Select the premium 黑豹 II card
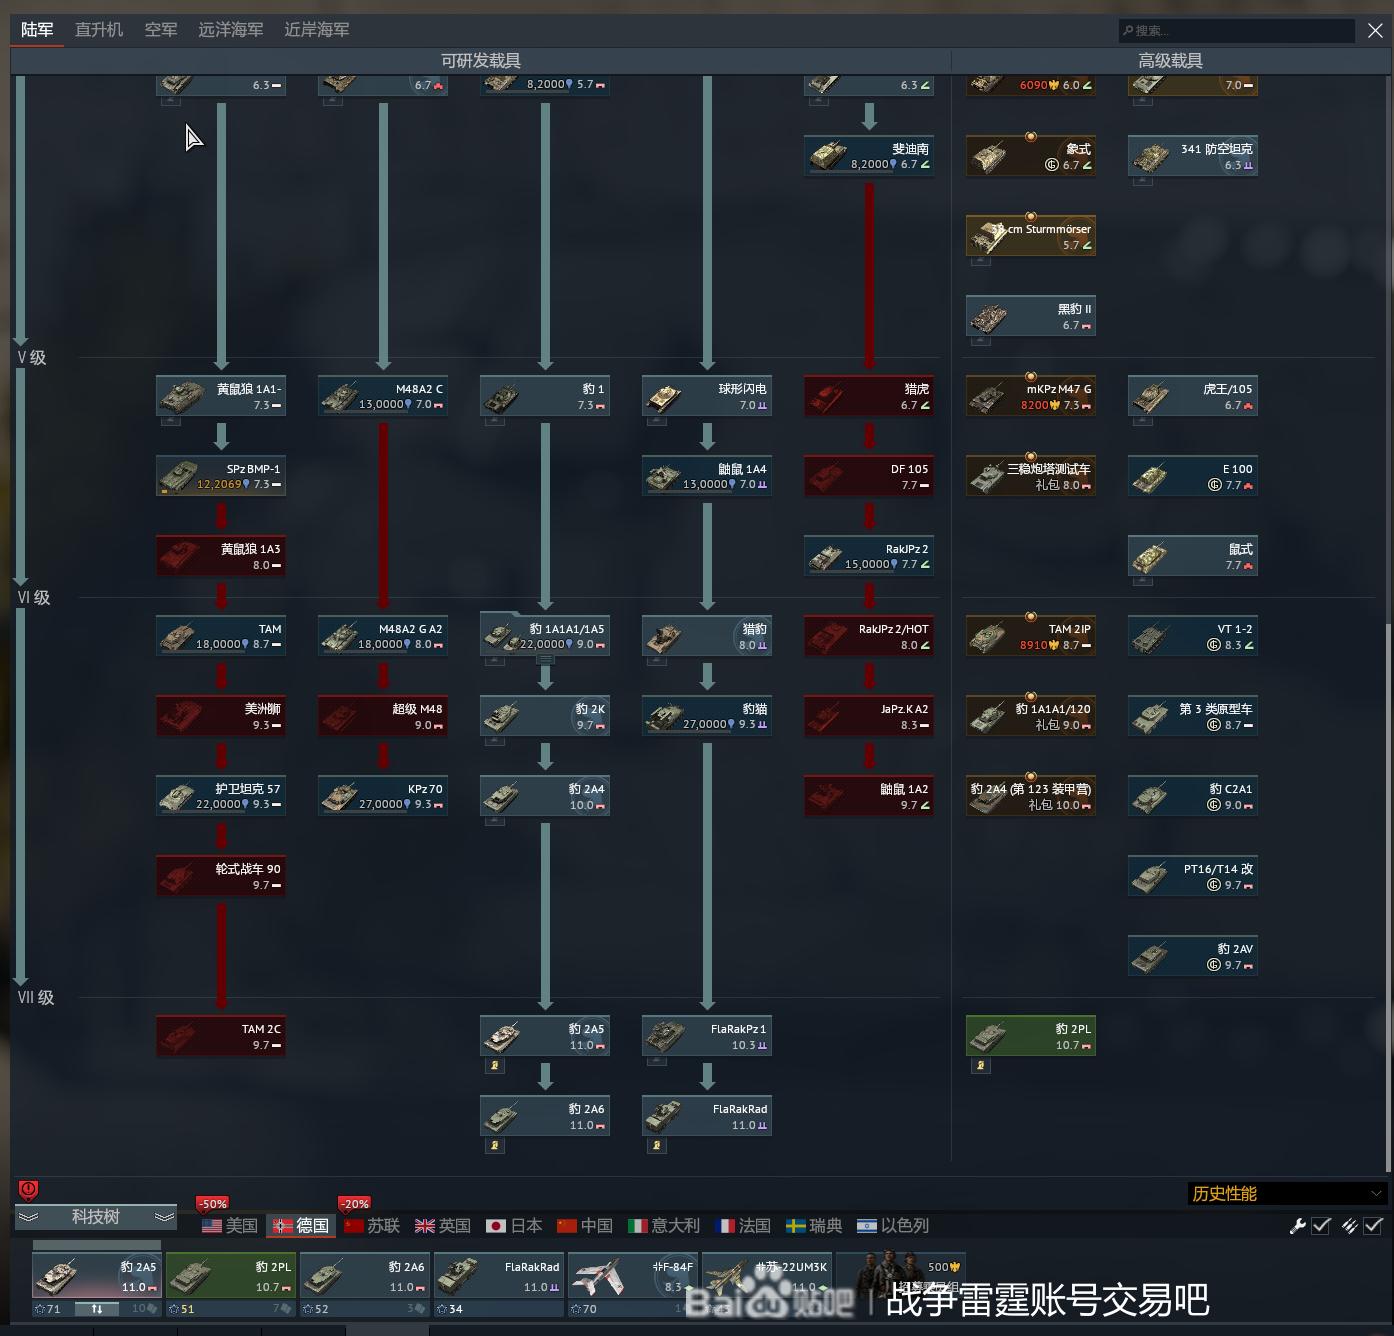The height and width of the screenshot is (1336, 1394). (x=1031, y=316)
